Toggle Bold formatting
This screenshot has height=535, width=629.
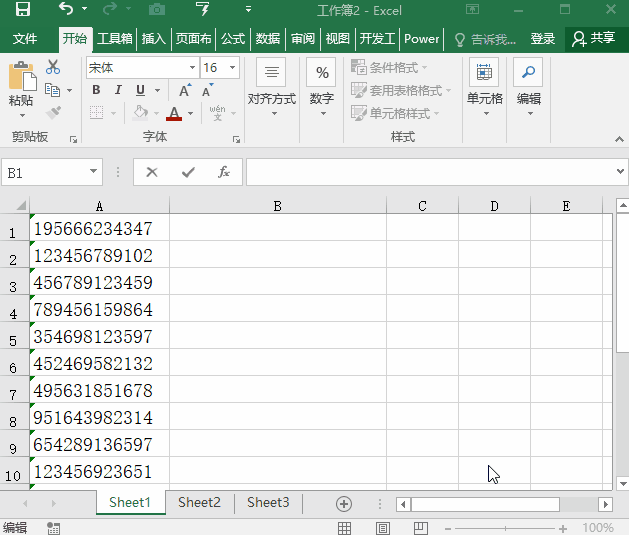coord(96,90)
